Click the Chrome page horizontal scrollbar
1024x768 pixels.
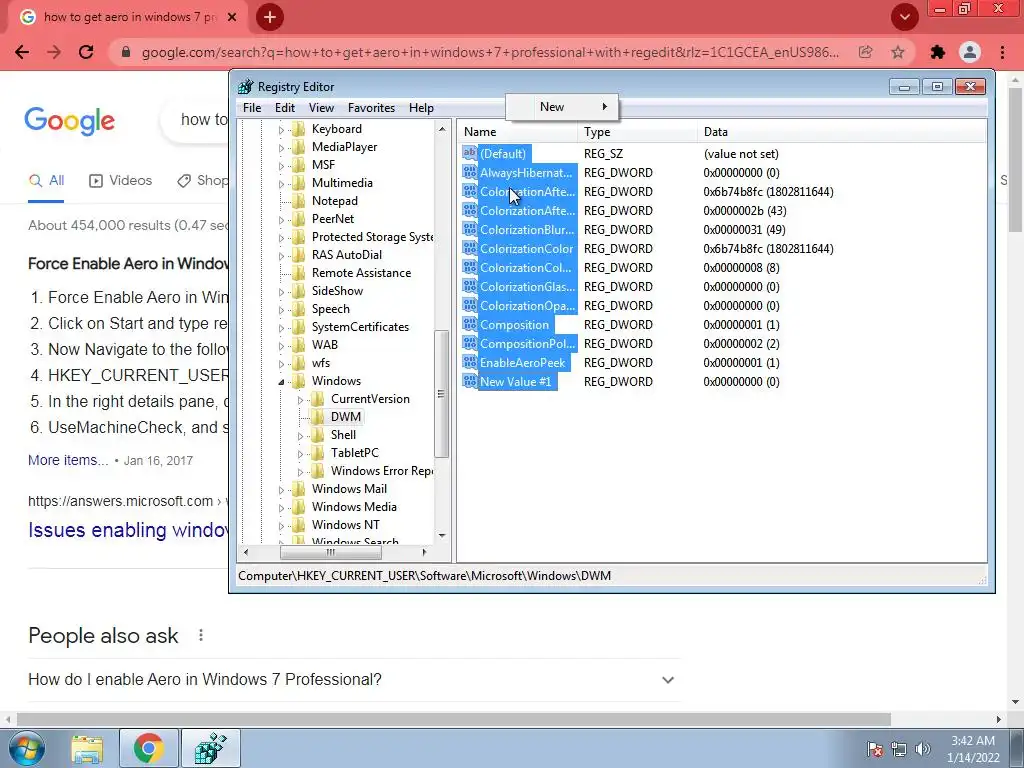pyautogui.click(x=454, y=719)
